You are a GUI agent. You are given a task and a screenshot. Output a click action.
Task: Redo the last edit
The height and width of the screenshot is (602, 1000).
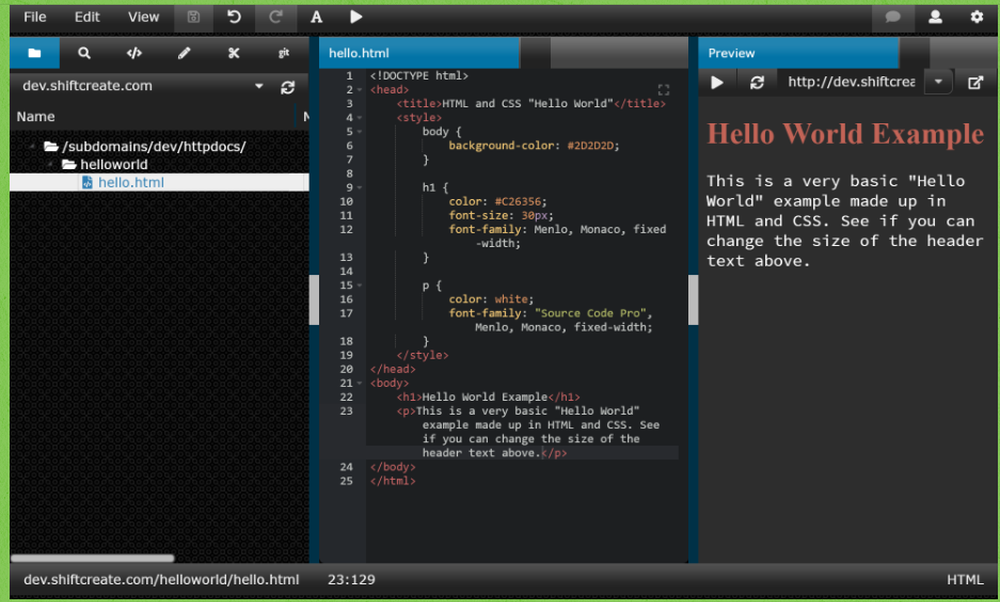(x=276, y=17)
